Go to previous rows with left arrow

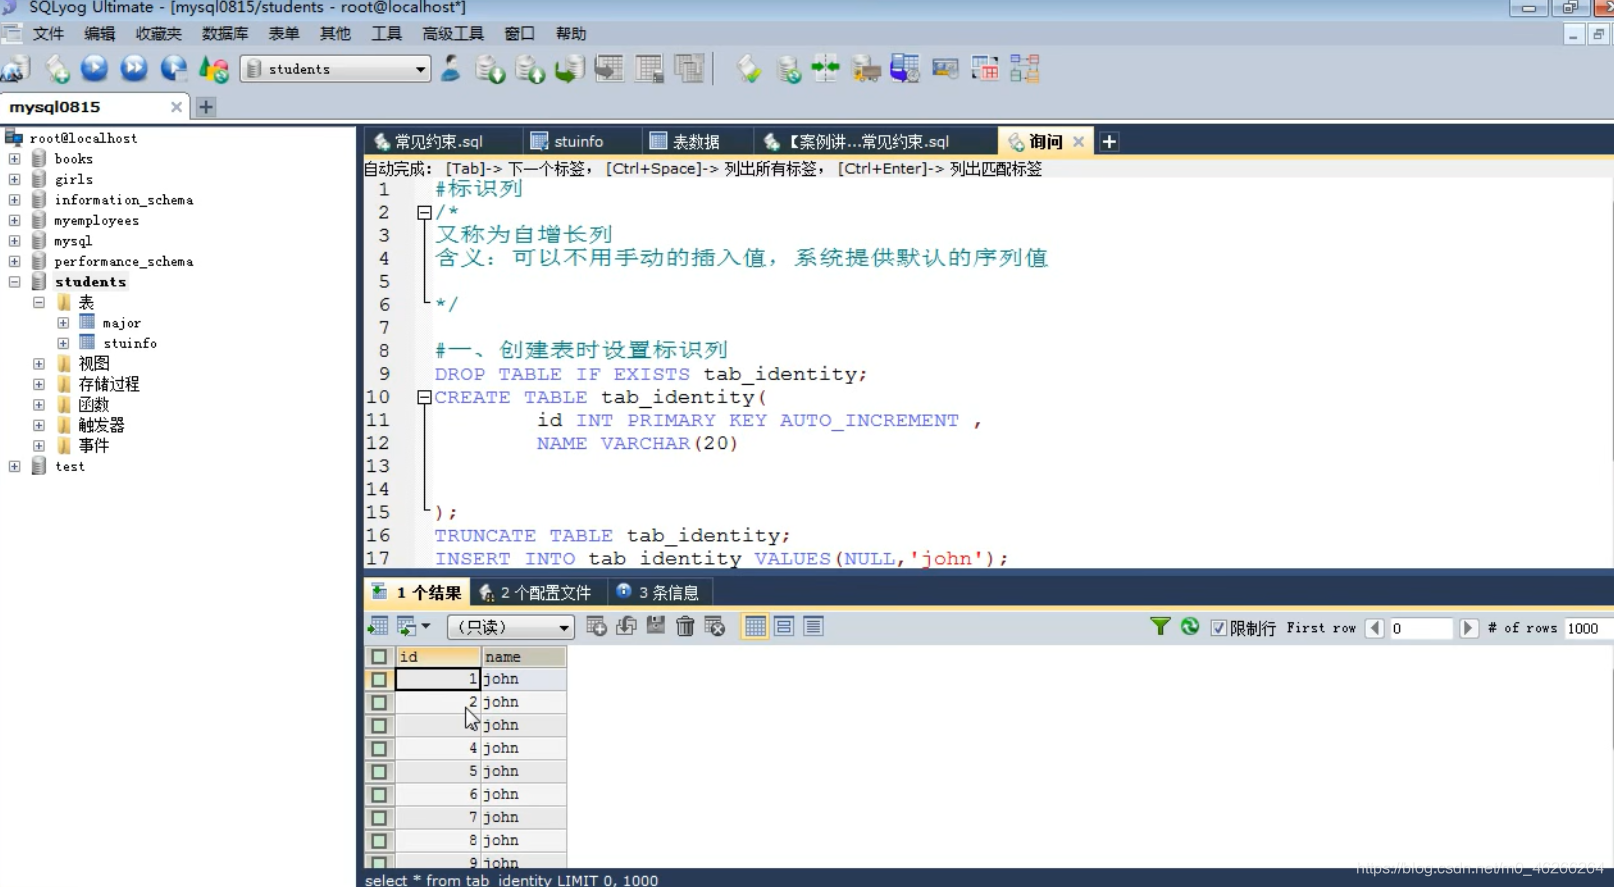pos(1375,628)
